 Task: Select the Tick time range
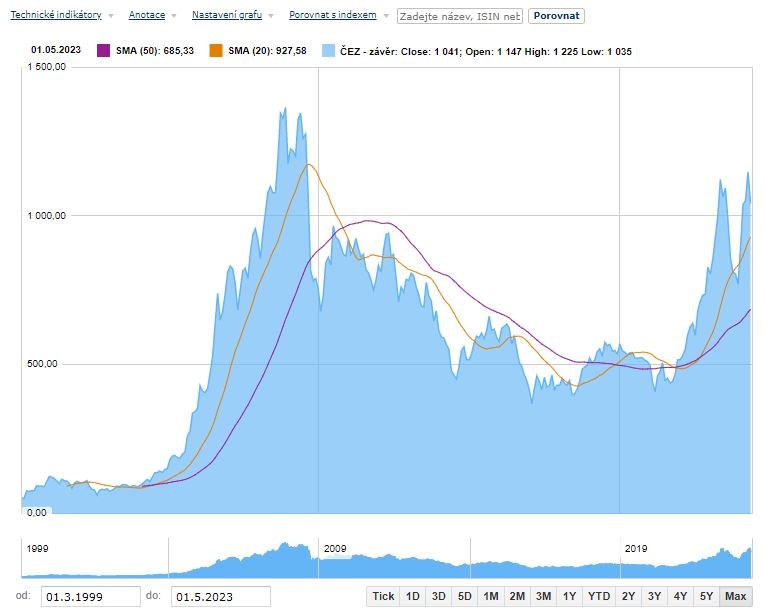click(383, 596)
